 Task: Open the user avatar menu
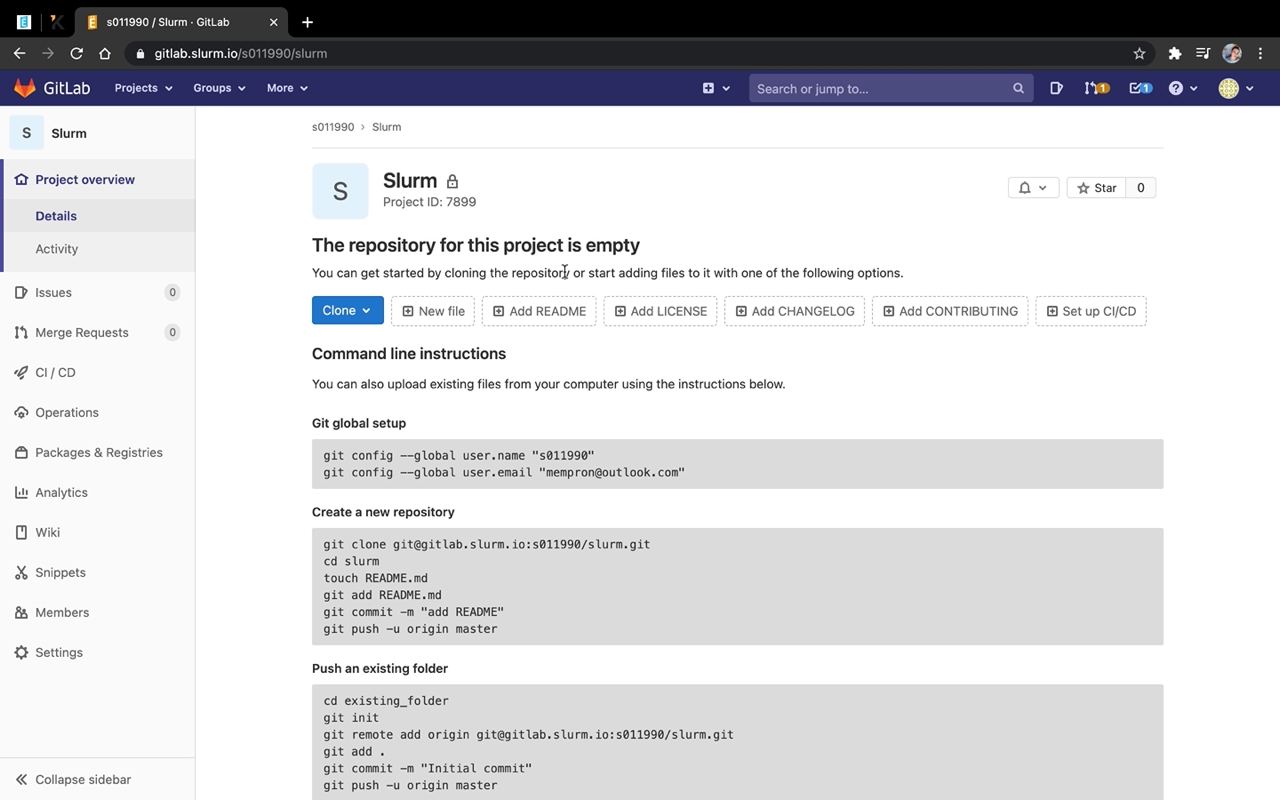(1236, 88)
